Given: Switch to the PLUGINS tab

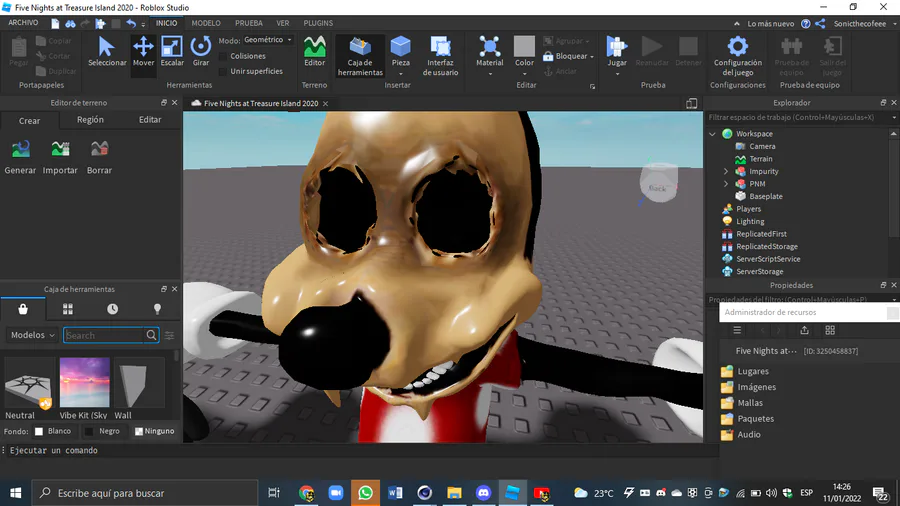Looking at the screenshot, I should tap(318, 23).
